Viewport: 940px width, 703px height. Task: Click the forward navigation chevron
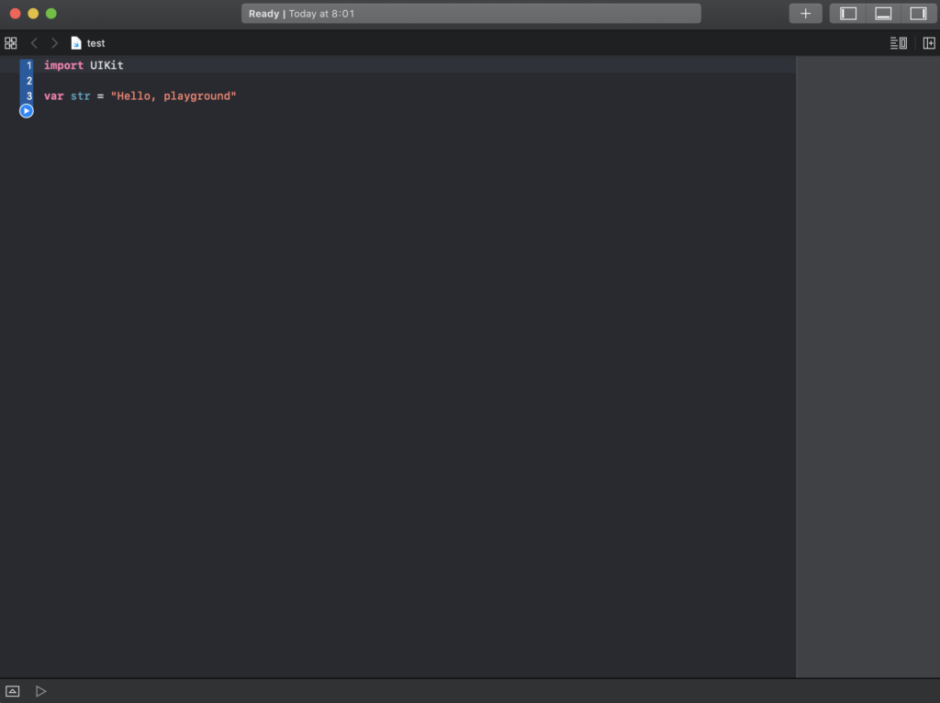(54, 43)
